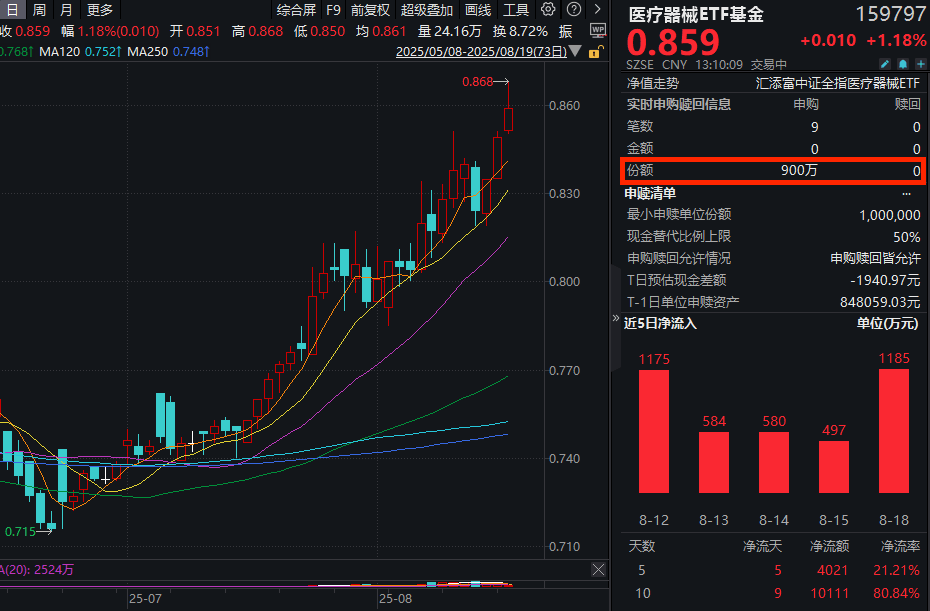Switch to the 周 weekly chart tab
Screen dimensions: 930x611
(37, 9)
